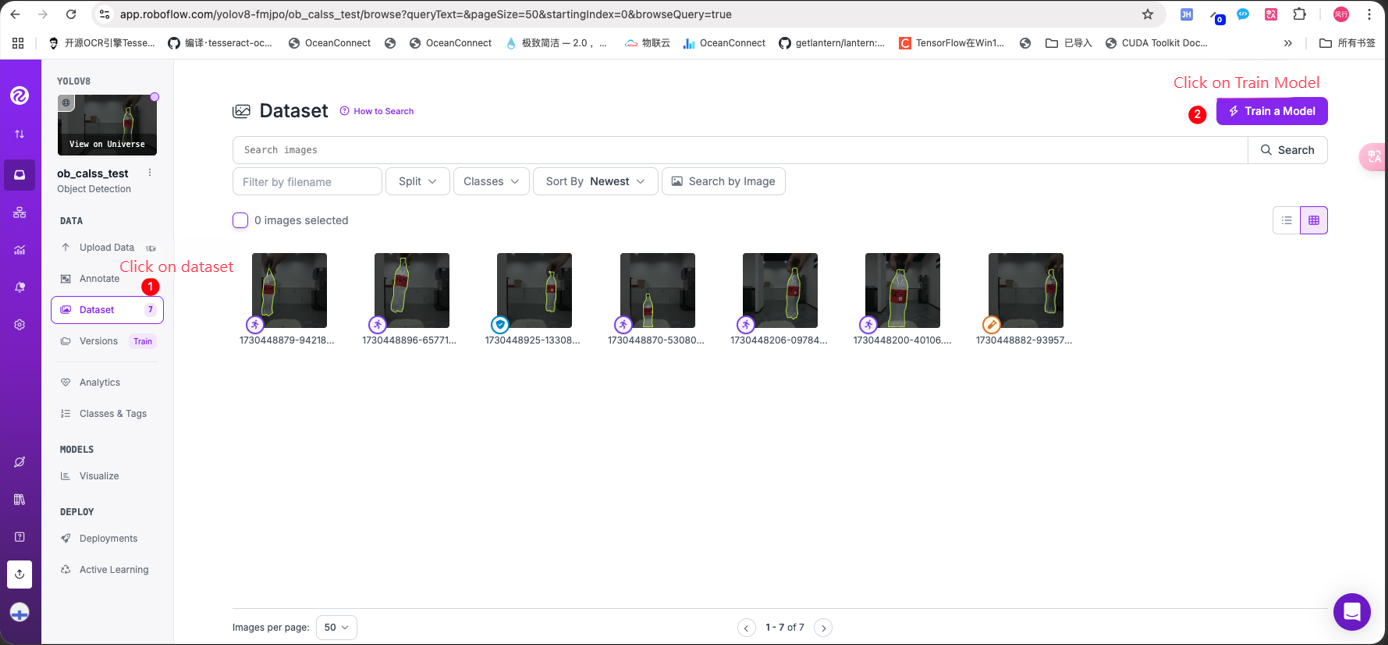Open the hierarchy diagram icon in left rail
This screenshot has width=1388, height=645.
tap(19, 213)
